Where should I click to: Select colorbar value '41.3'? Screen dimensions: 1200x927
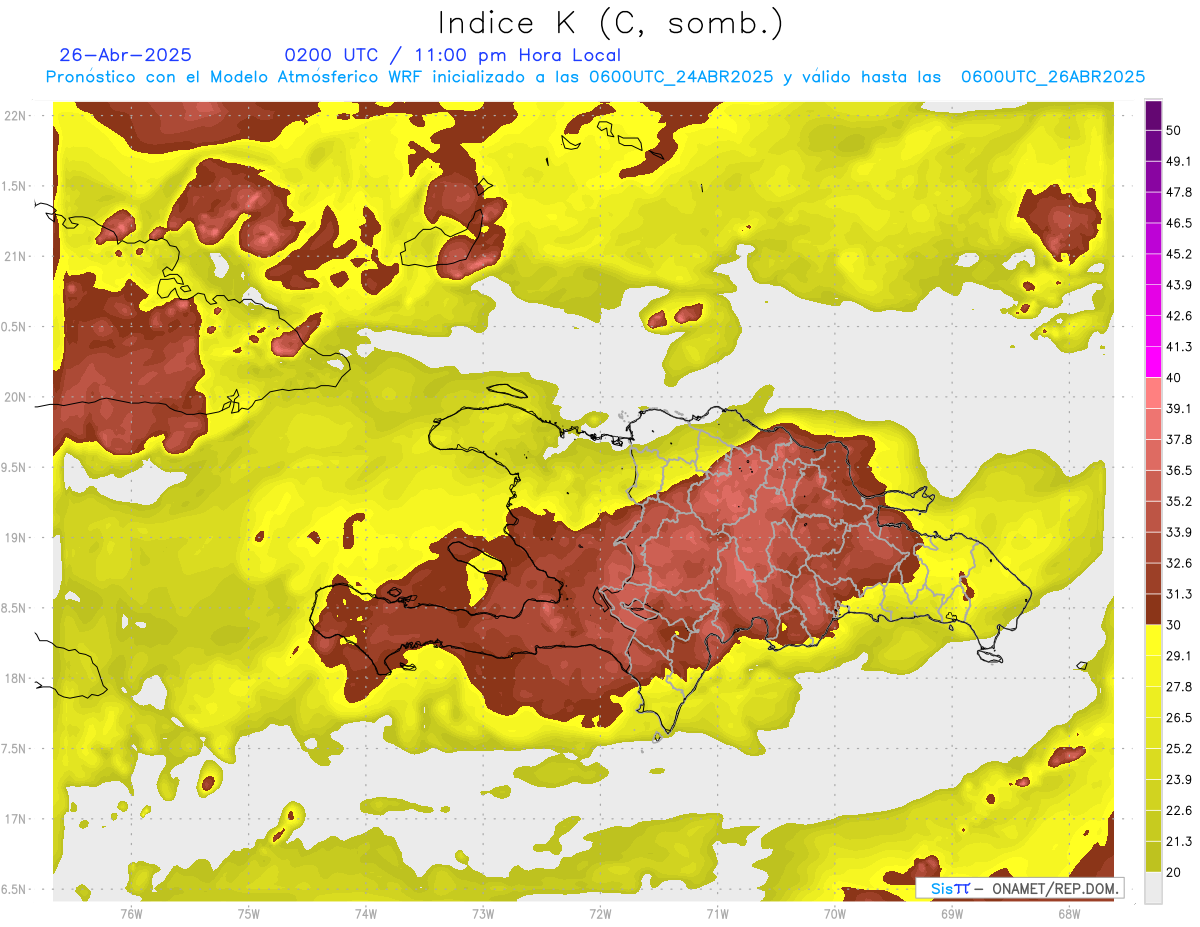click(1179, 347)
